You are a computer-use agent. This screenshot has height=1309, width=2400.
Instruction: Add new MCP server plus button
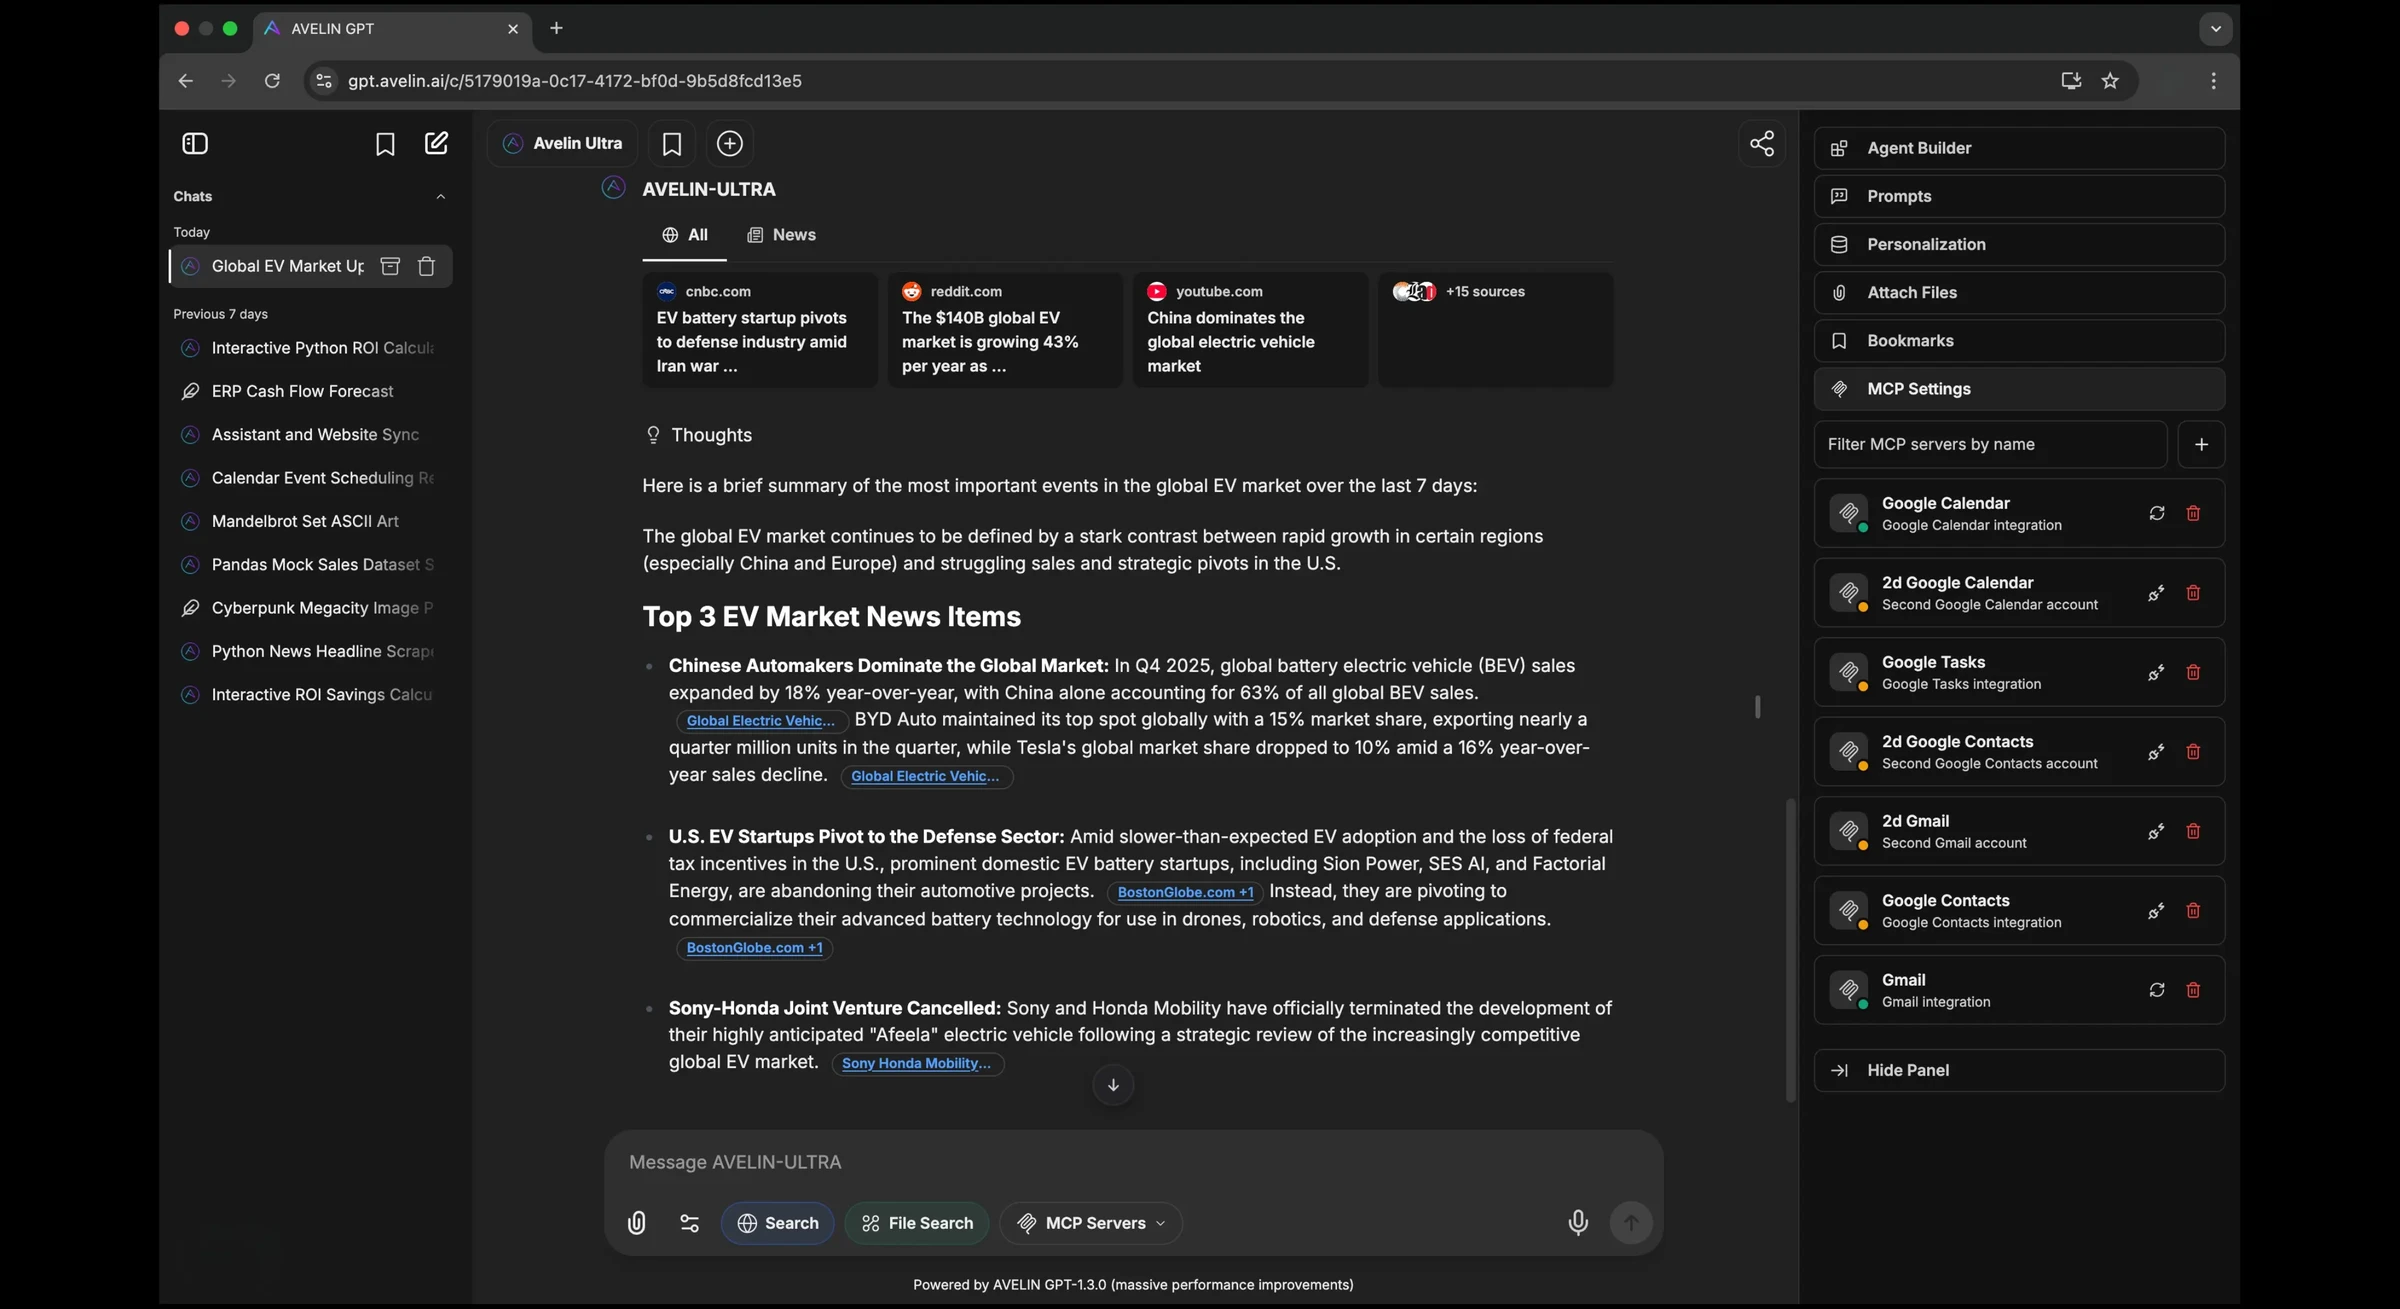click(x=2201, y=445)
